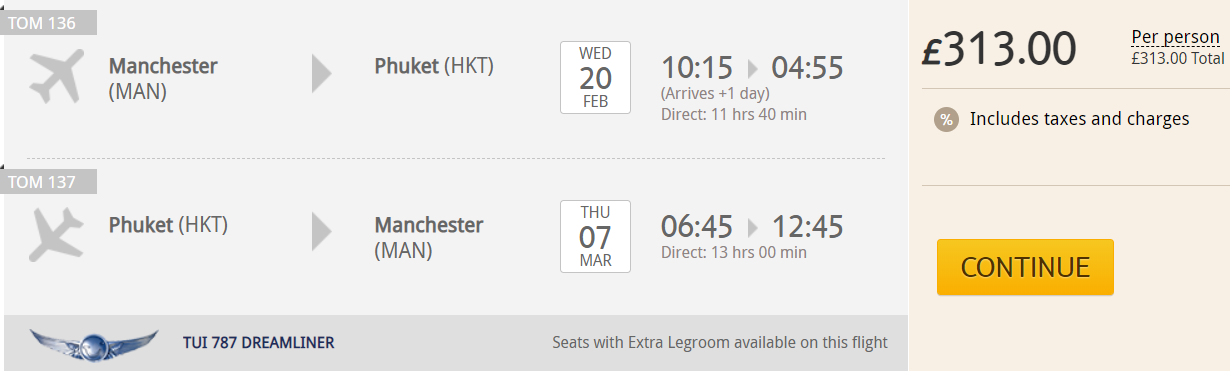Click the TUI Dreamliner wings logo
Screen dimensions: 1230x373
tap(94, 344)
